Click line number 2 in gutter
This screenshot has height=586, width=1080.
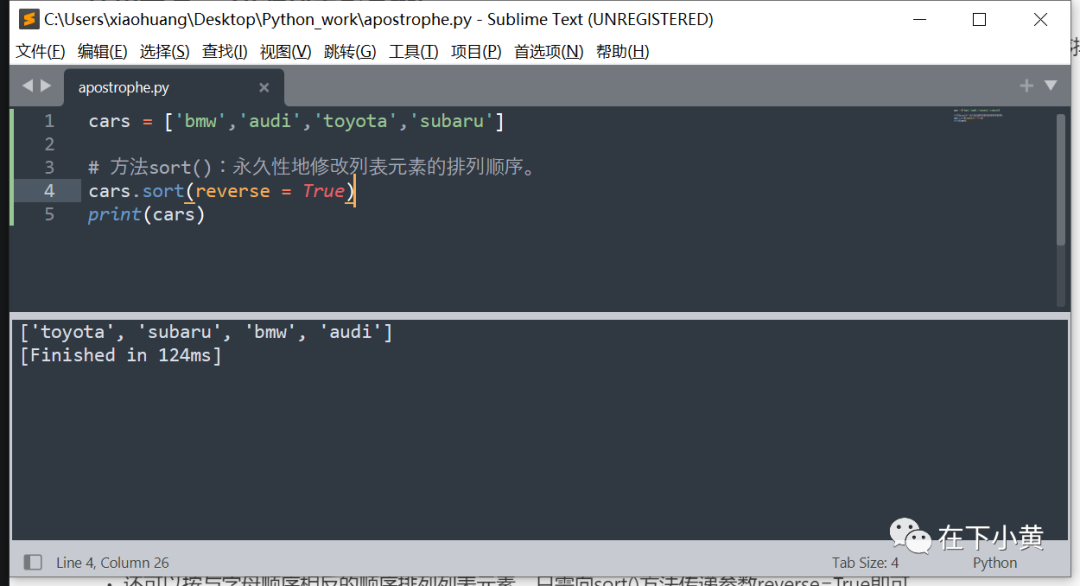(49, 144)
